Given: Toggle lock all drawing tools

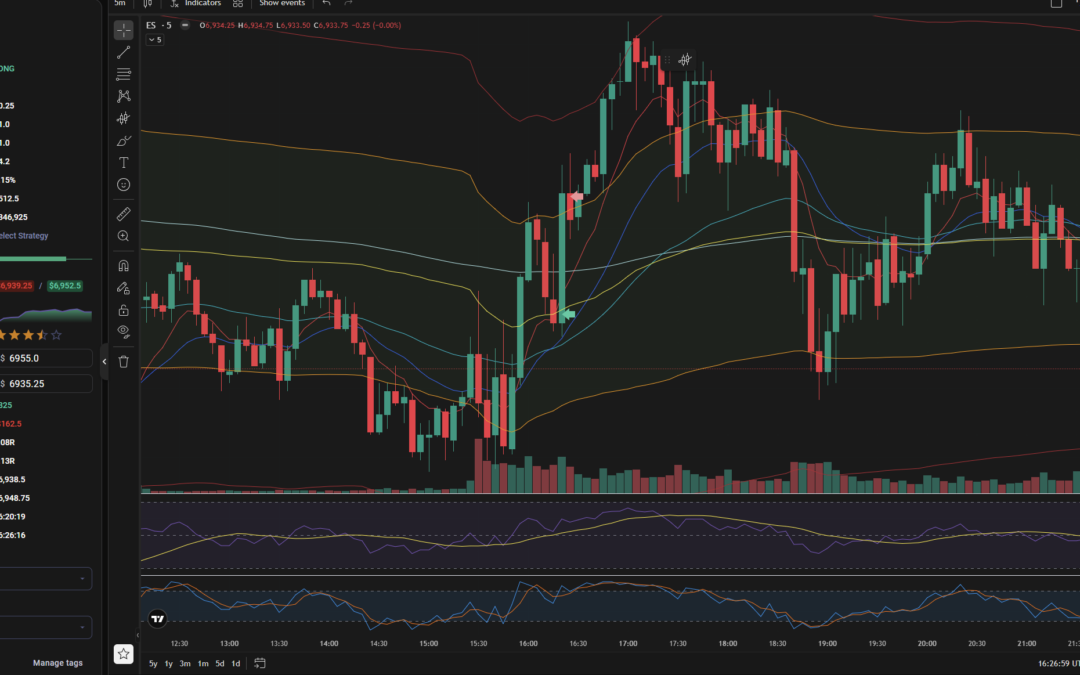Looking at the screenshot, I should click(x=123, y=310).
